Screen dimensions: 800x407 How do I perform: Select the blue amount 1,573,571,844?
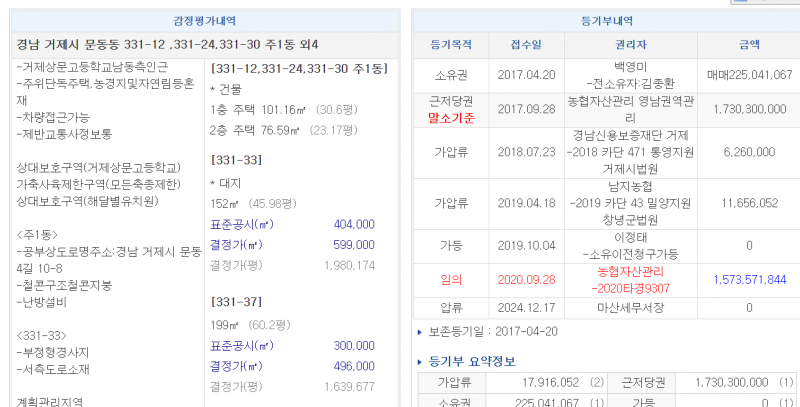(x=752, y=279)
